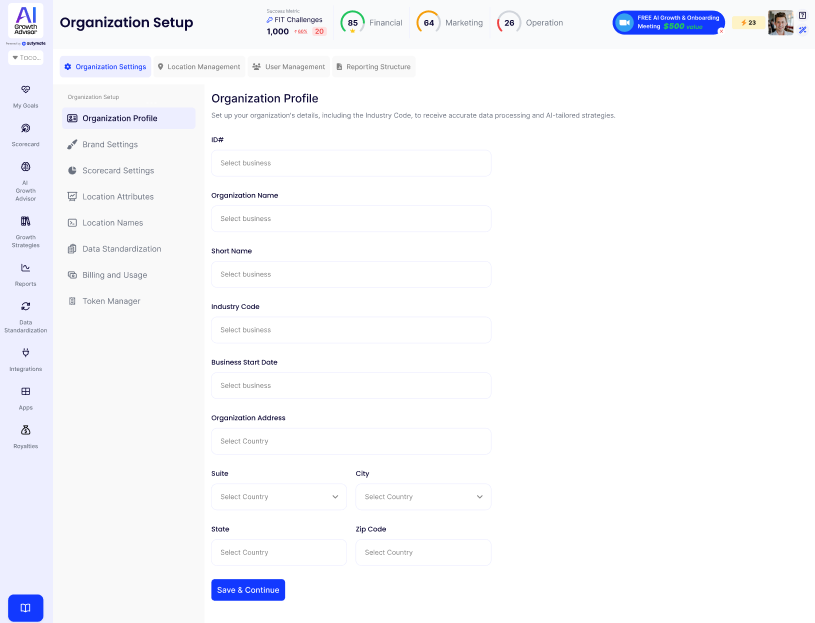This screenshot has width=815, height=623.
Task: Select Billing and Usage in settings menu
Action: tap(114, 275)
